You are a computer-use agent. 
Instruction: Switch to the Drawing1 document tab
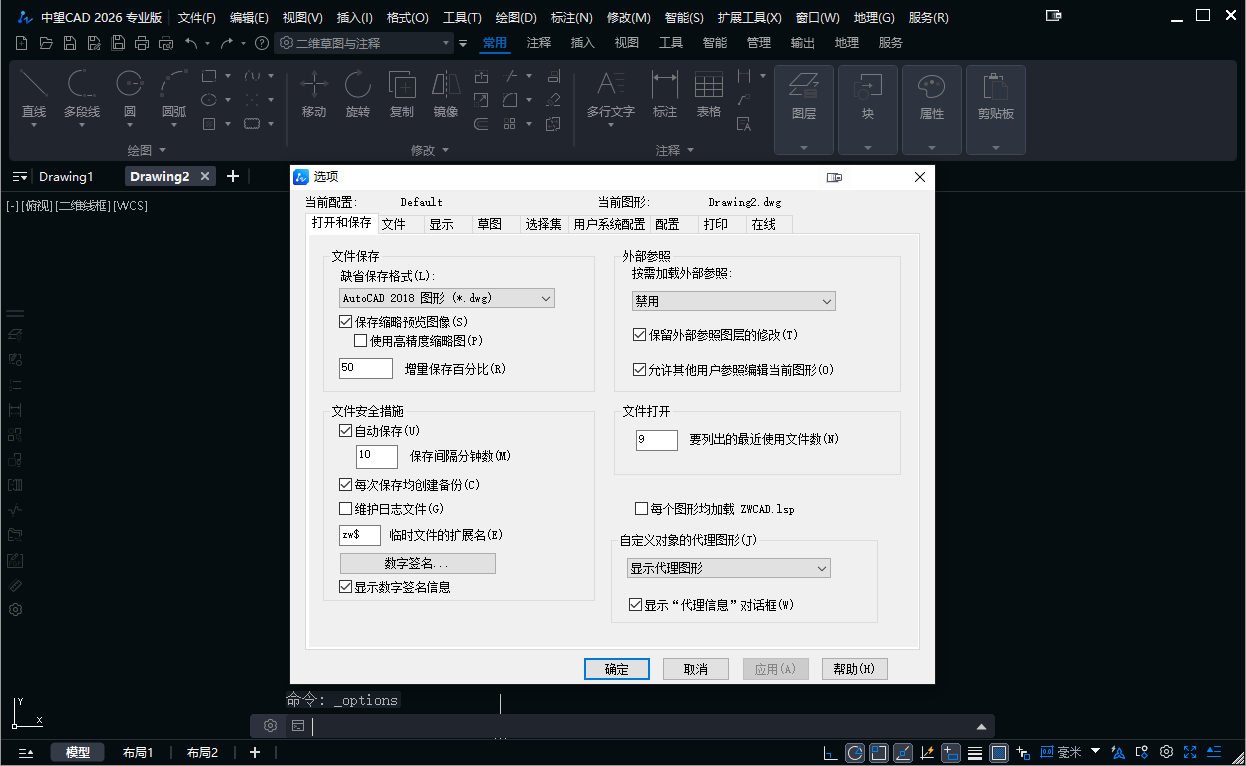pos(66,176)
